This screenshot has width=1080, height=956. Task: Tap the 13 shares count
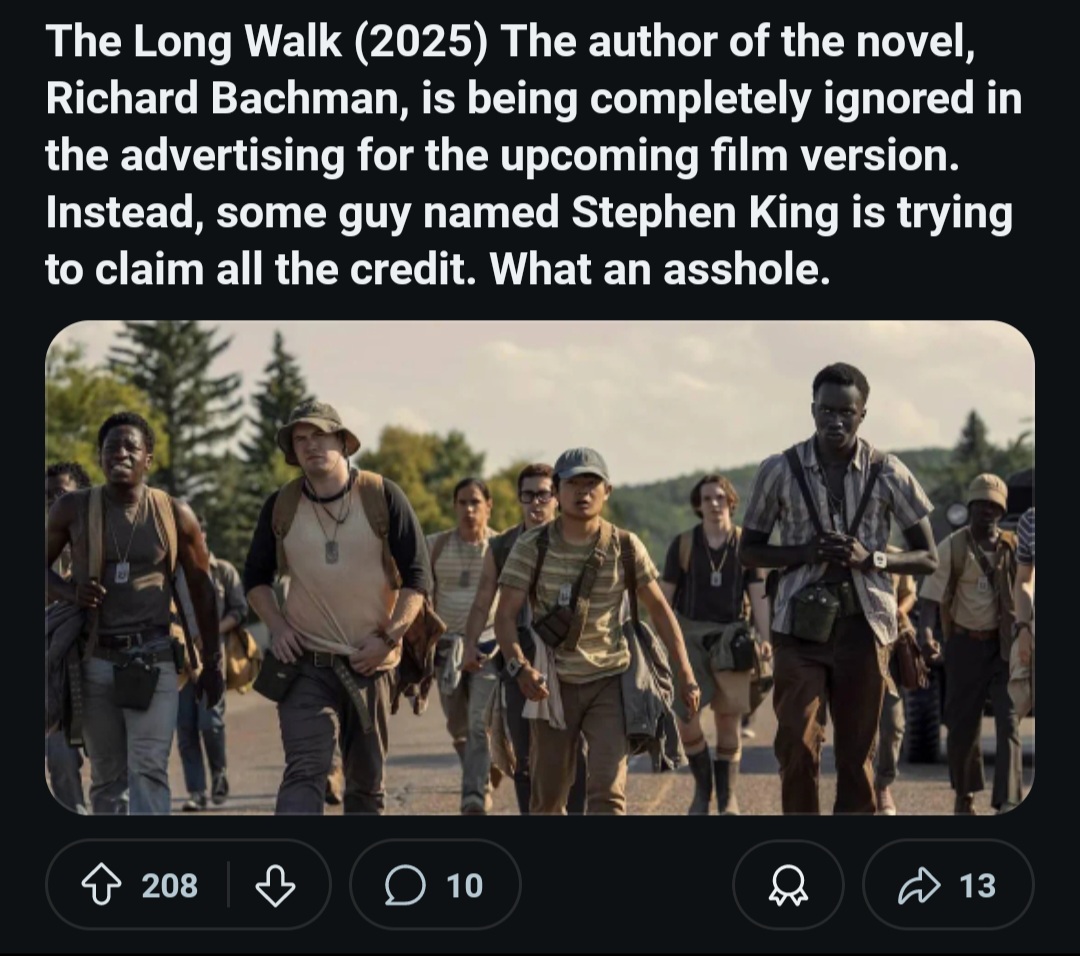[977, 885]
